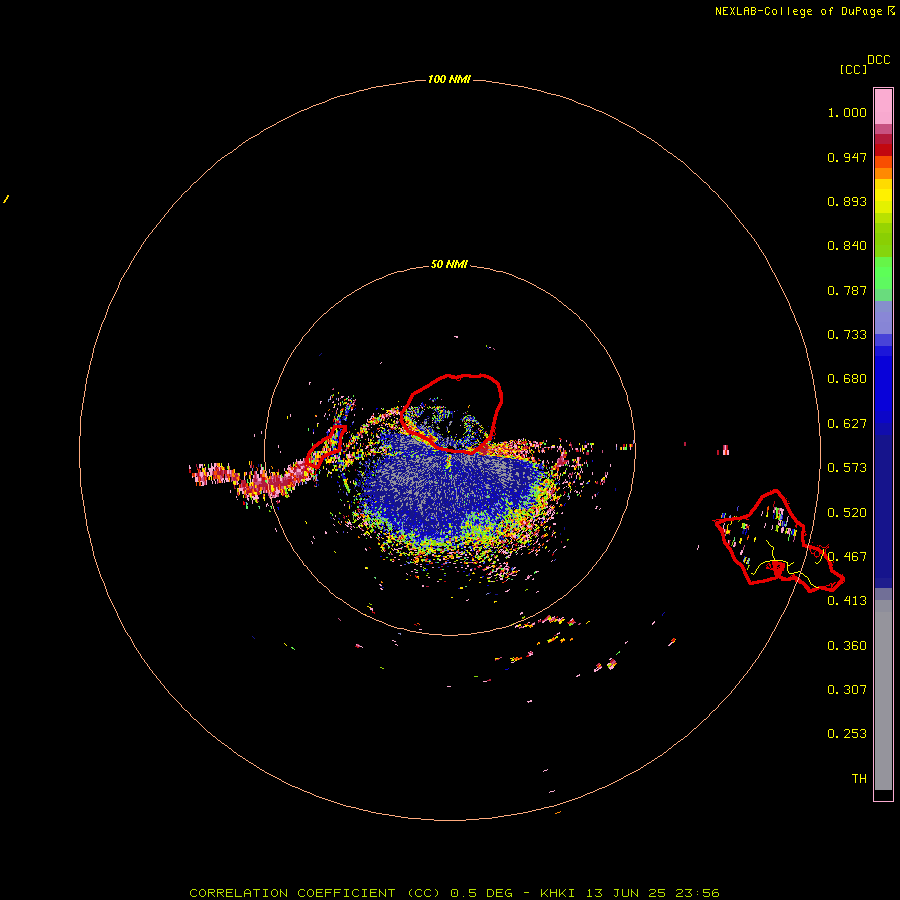Screen dimensions: 900x900
Task: Pick the light pink swatch at the top of the color scale
Action: point(883,107)
